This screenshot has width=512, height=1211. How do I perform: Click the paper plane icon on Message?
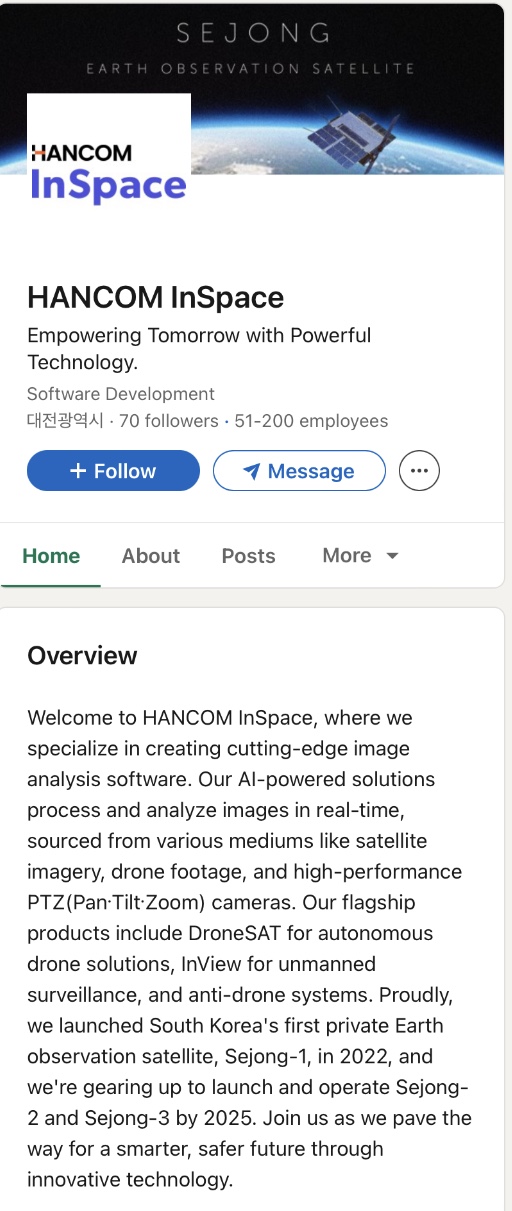click(252, 471)
